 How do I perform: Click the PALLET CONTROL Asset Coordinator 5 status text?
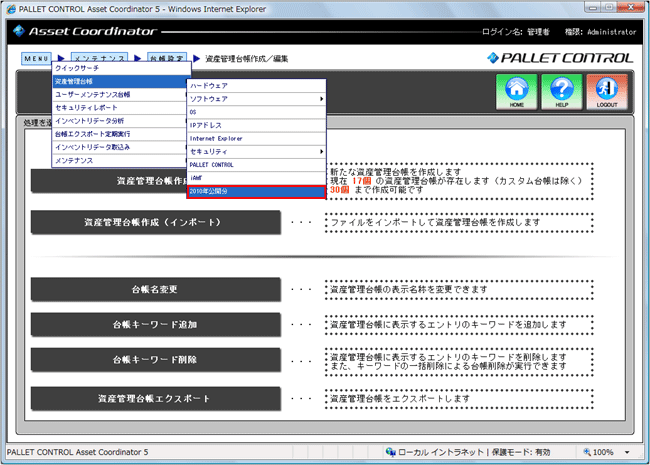[x=78, y=452]
